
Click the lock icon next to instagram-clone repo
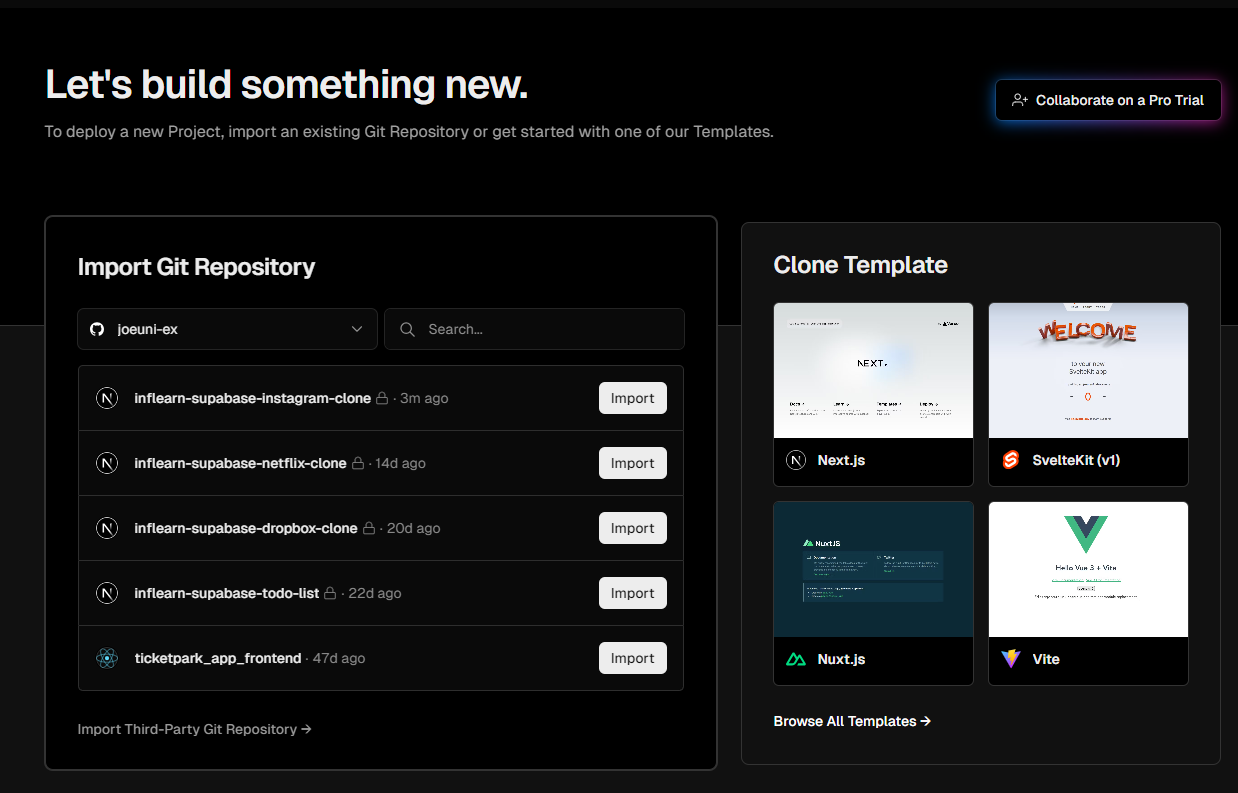point(382,398)
